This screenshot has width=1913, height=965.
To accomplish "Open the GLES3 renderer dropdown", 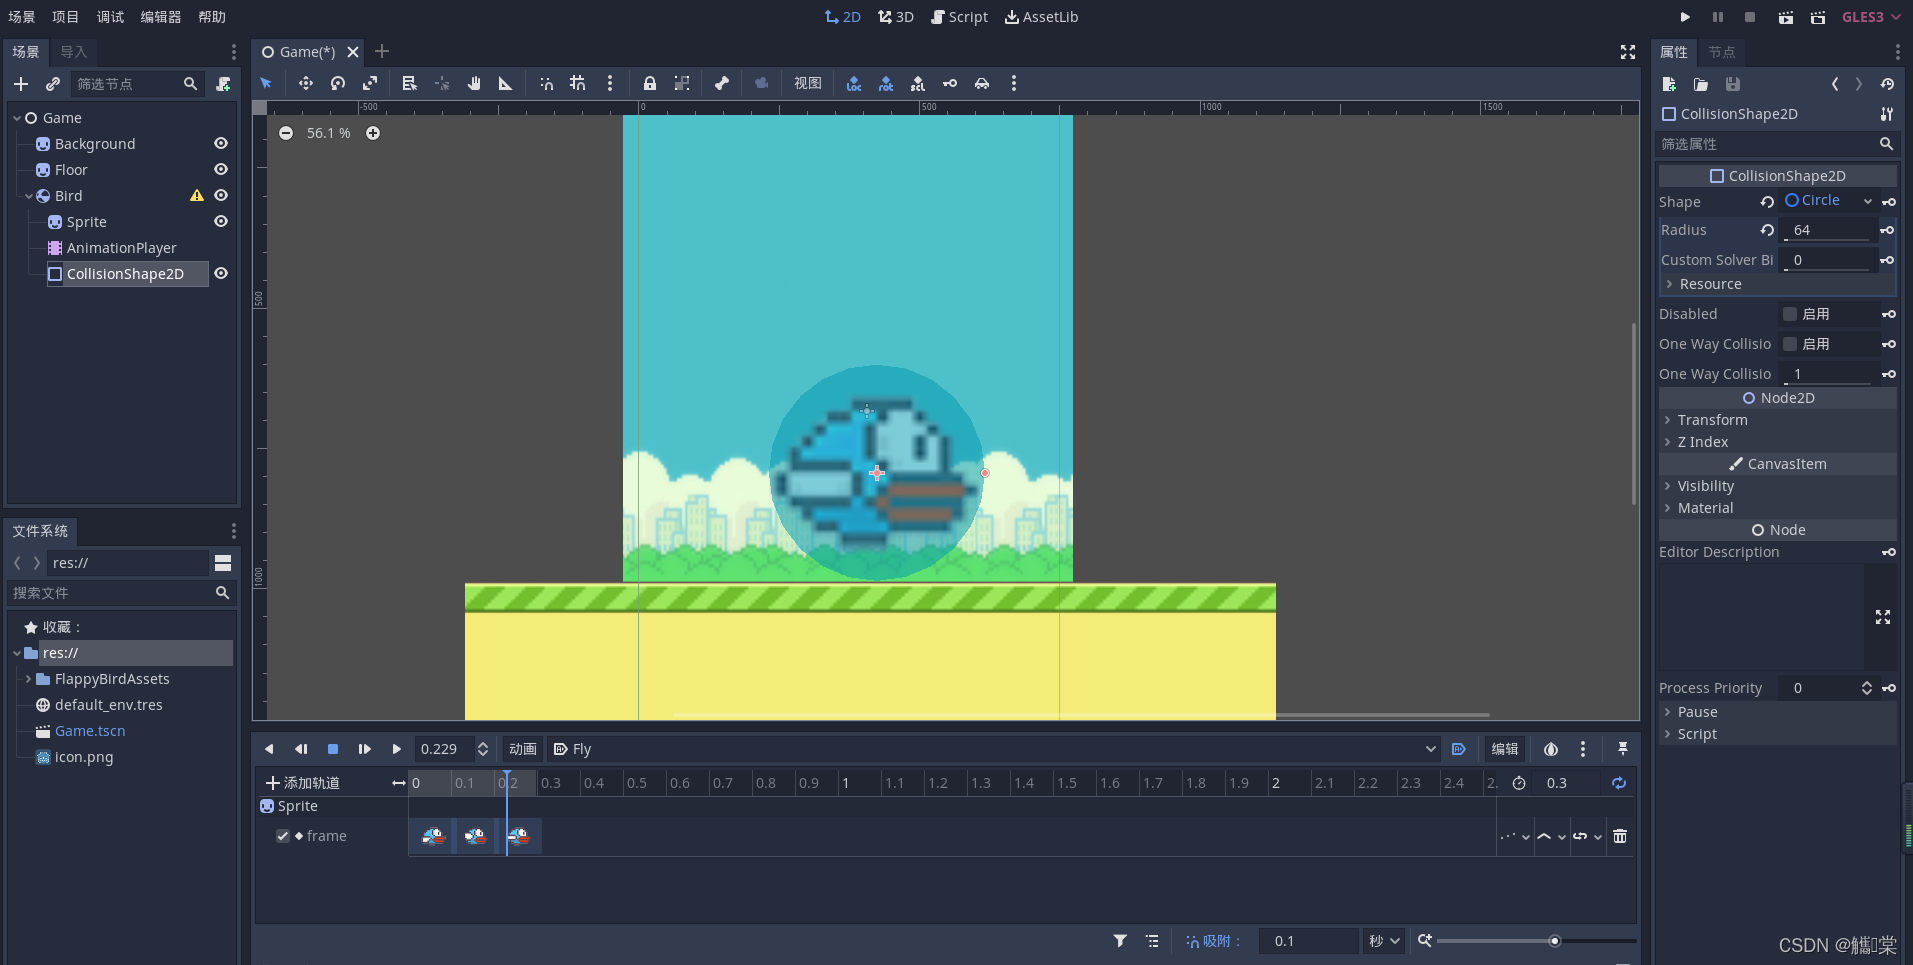I will [x=1871, y=17].
